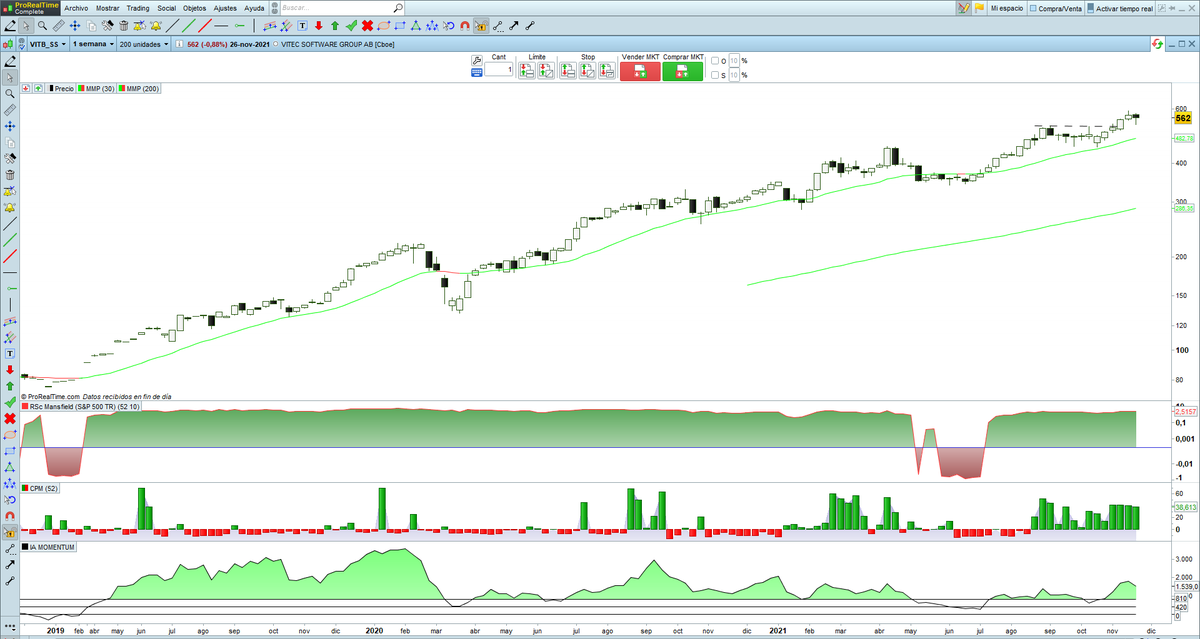
Task: Add a red X mark from top toolbar
Action: coord(367,25)
